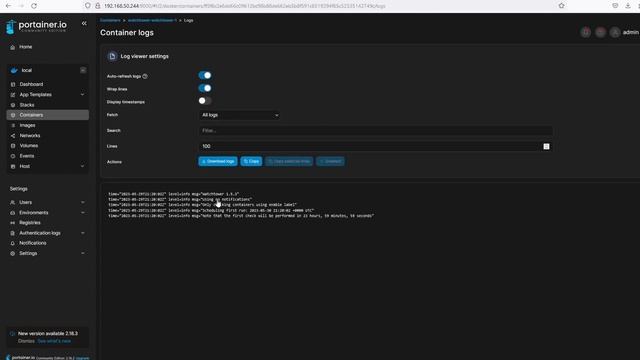Click the Portainer.io logo
Screen dimensions: 640x360
point(36,27)
